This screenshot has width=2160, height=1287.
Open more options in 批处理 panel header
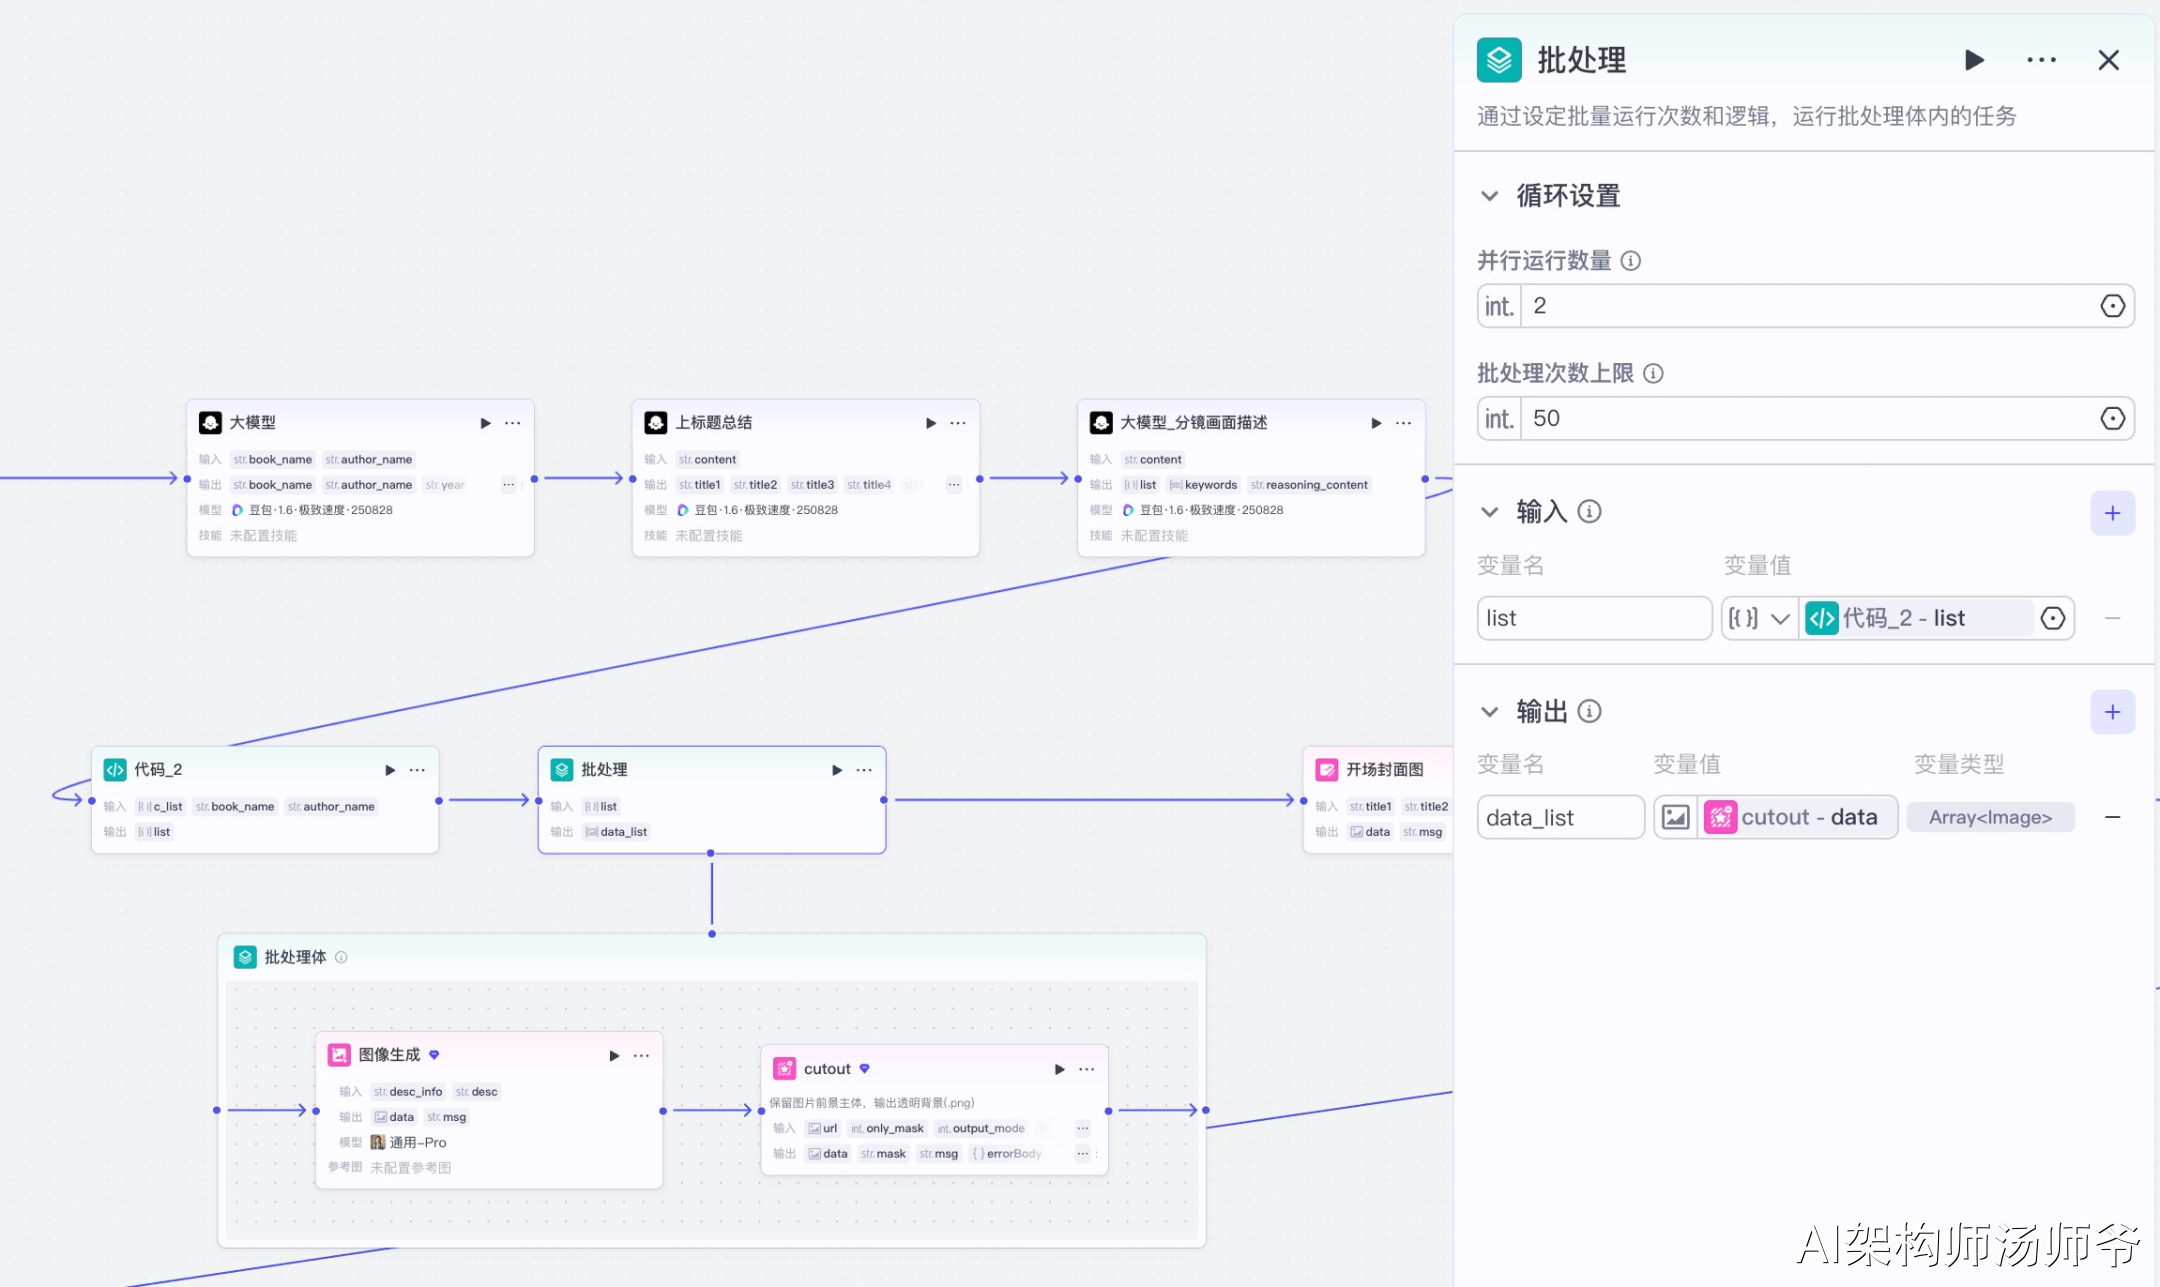coord(2041,60)
